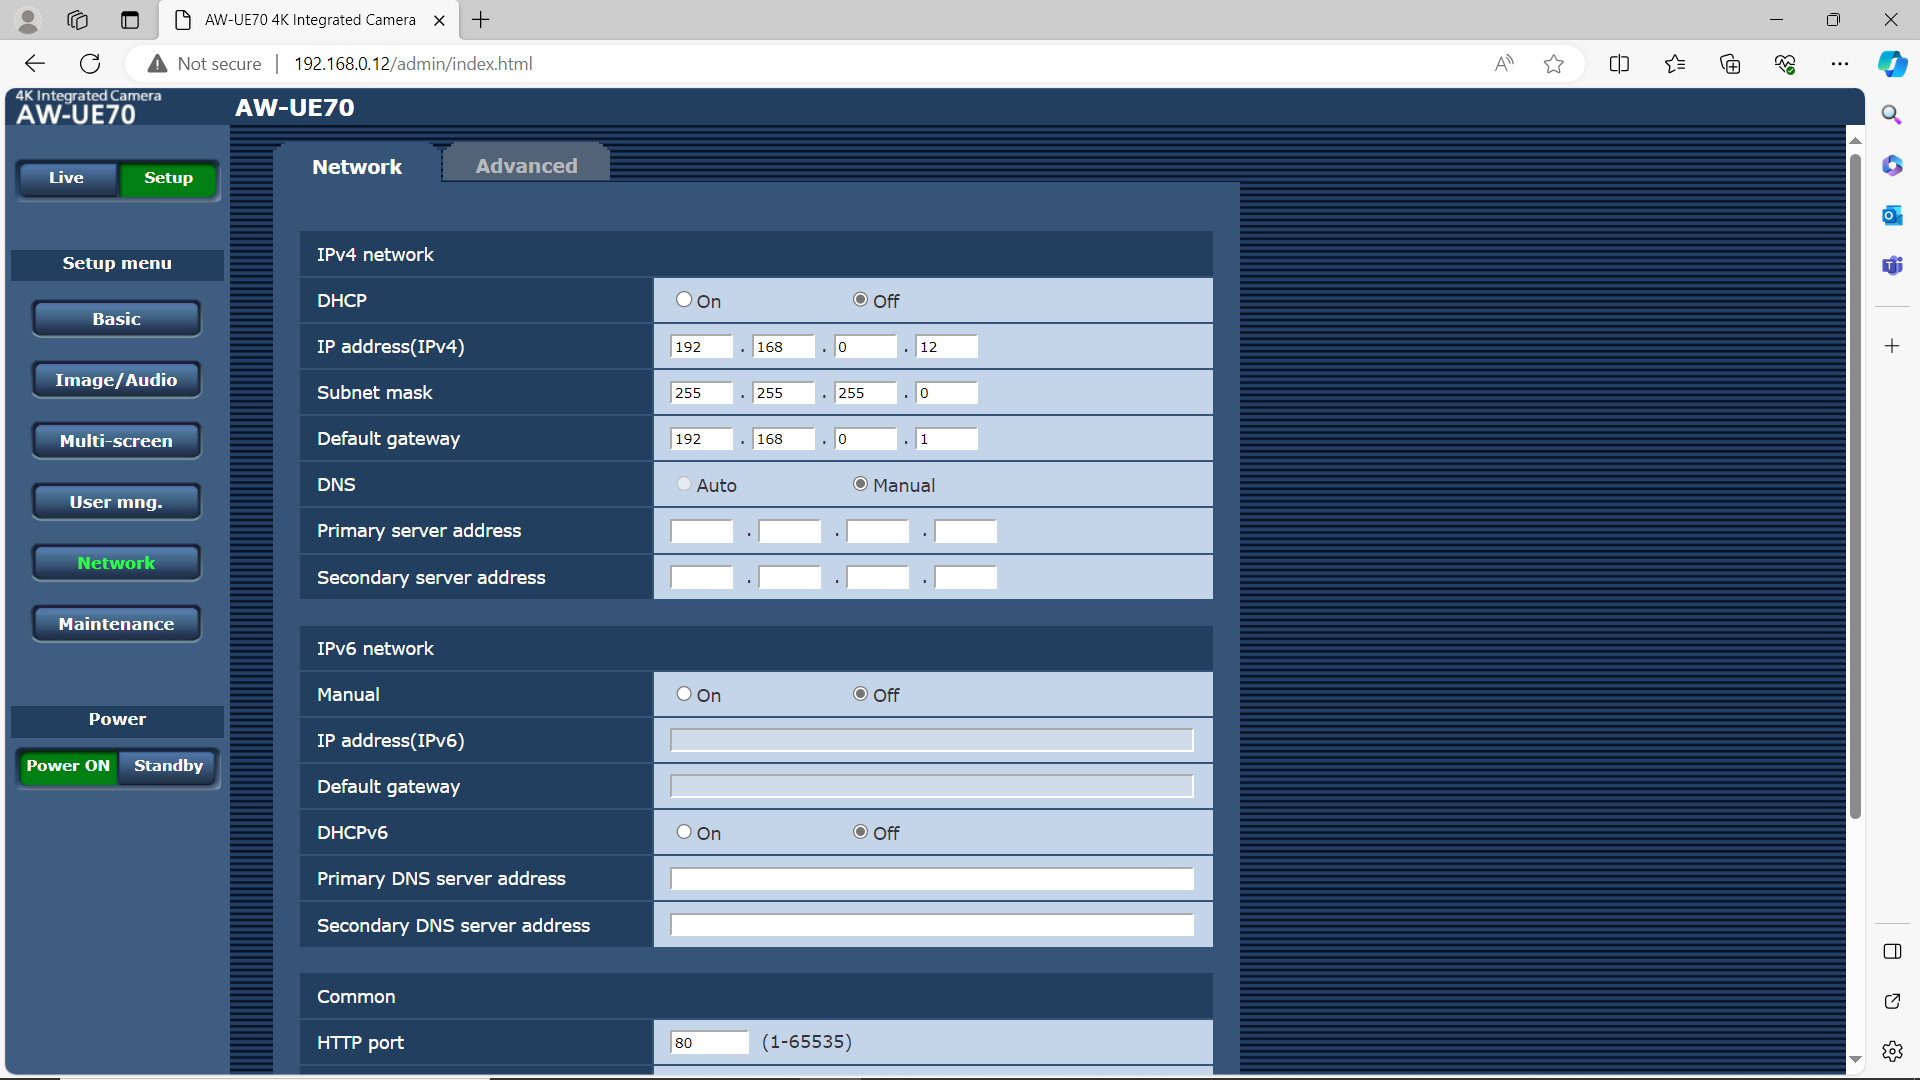Click the HTTP port input field
1920x1080 pixels.
pos(710,1042)
